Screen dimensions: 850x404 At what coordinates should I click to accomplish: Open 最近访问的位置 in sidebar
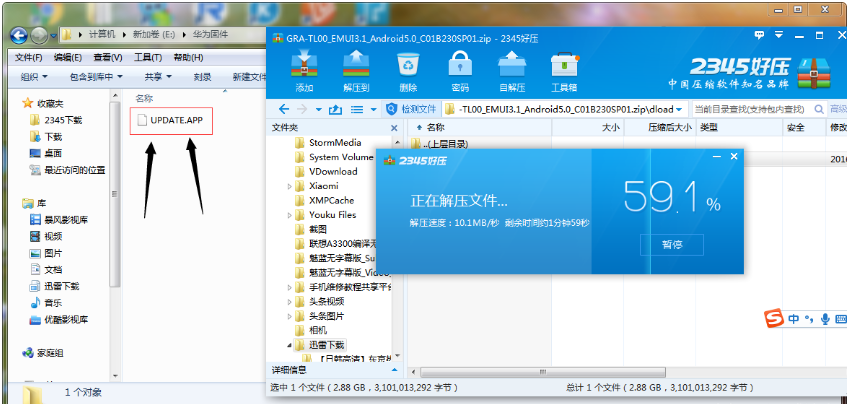68,170
